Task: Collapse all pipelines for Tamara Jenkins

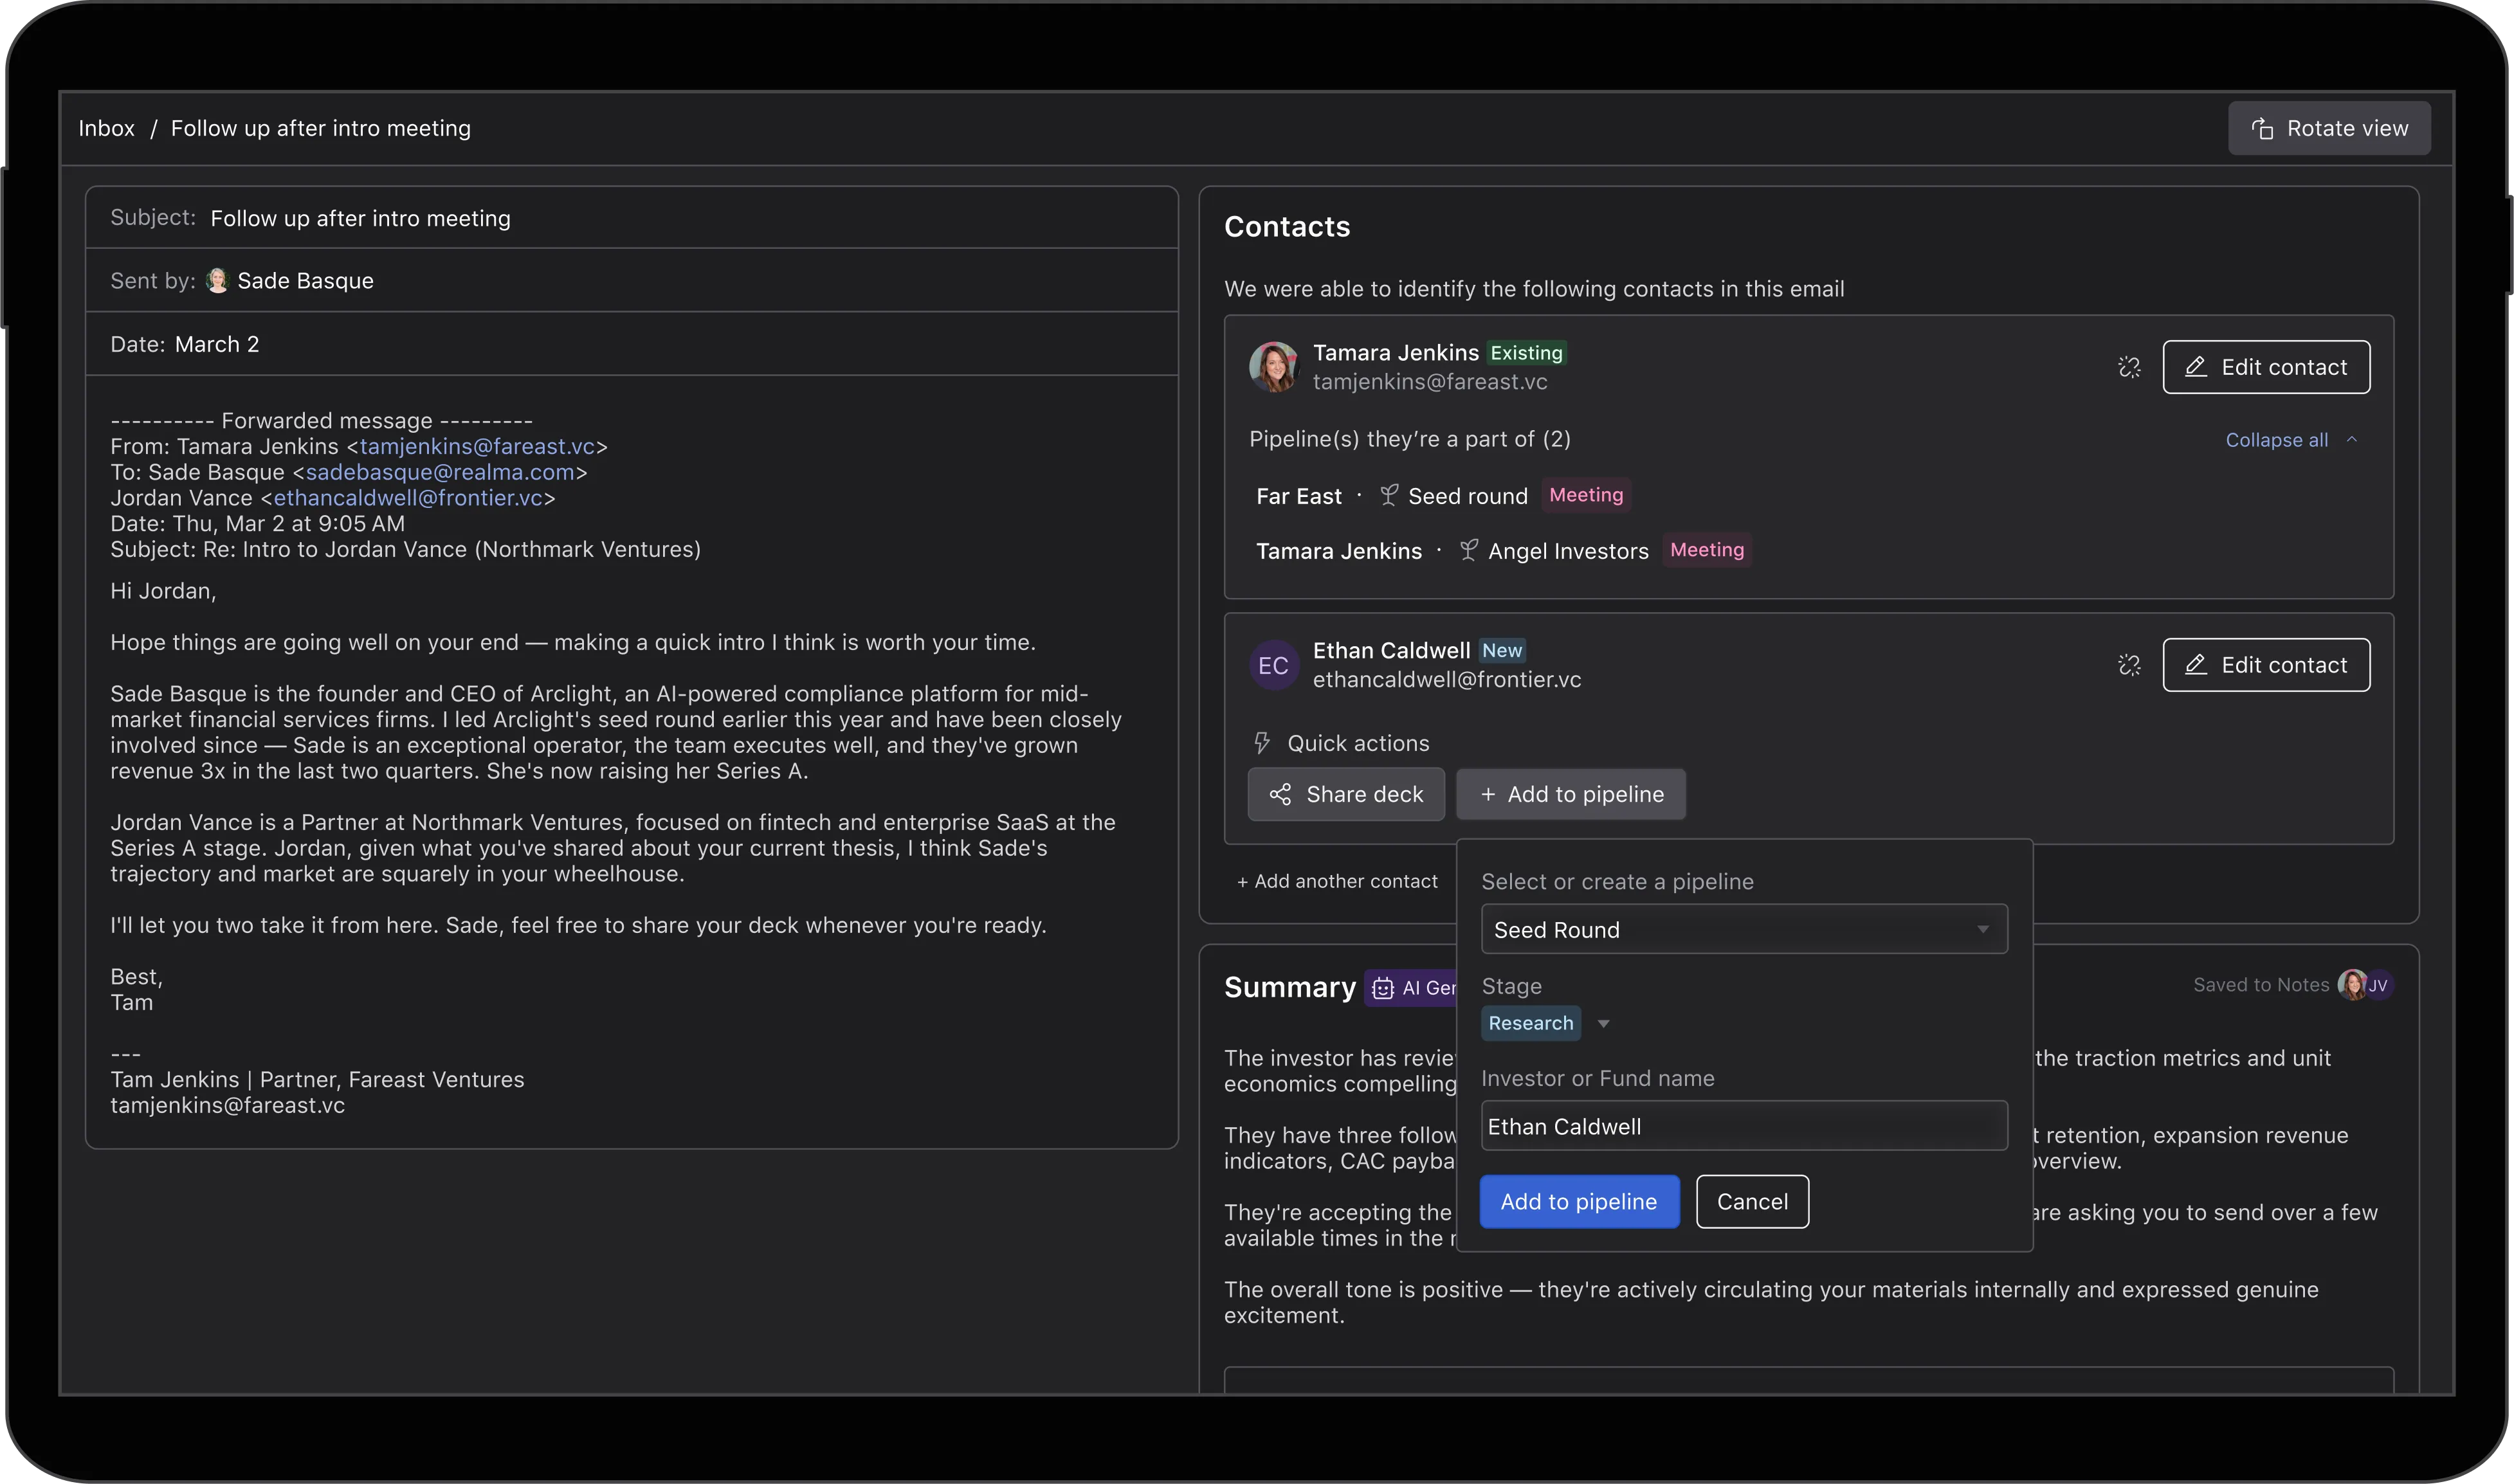Action: pos(2291,440)
